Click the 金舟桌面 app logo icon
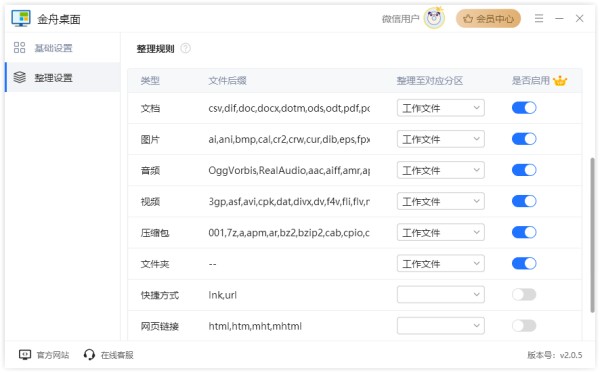The width and height of the screenshot is (600, 373). pos(21,18)
